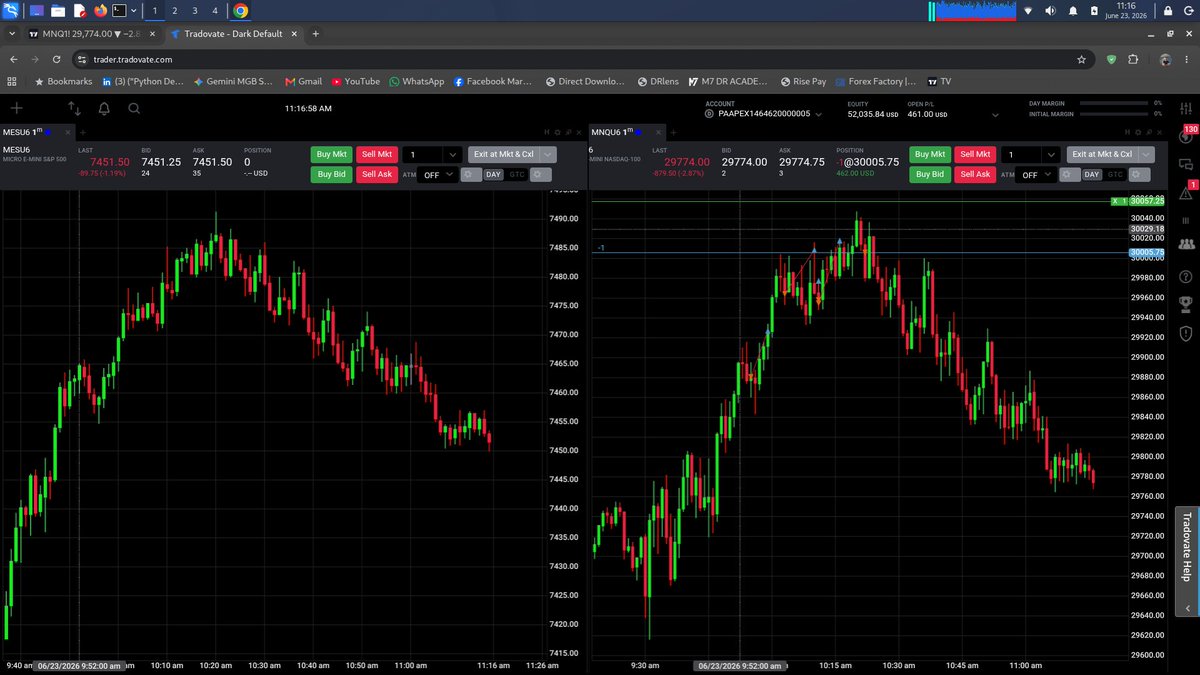This screenshot has height=675, width=1200.
Task: Open the YouTube bookmark
Action: (x=356, y=82)
